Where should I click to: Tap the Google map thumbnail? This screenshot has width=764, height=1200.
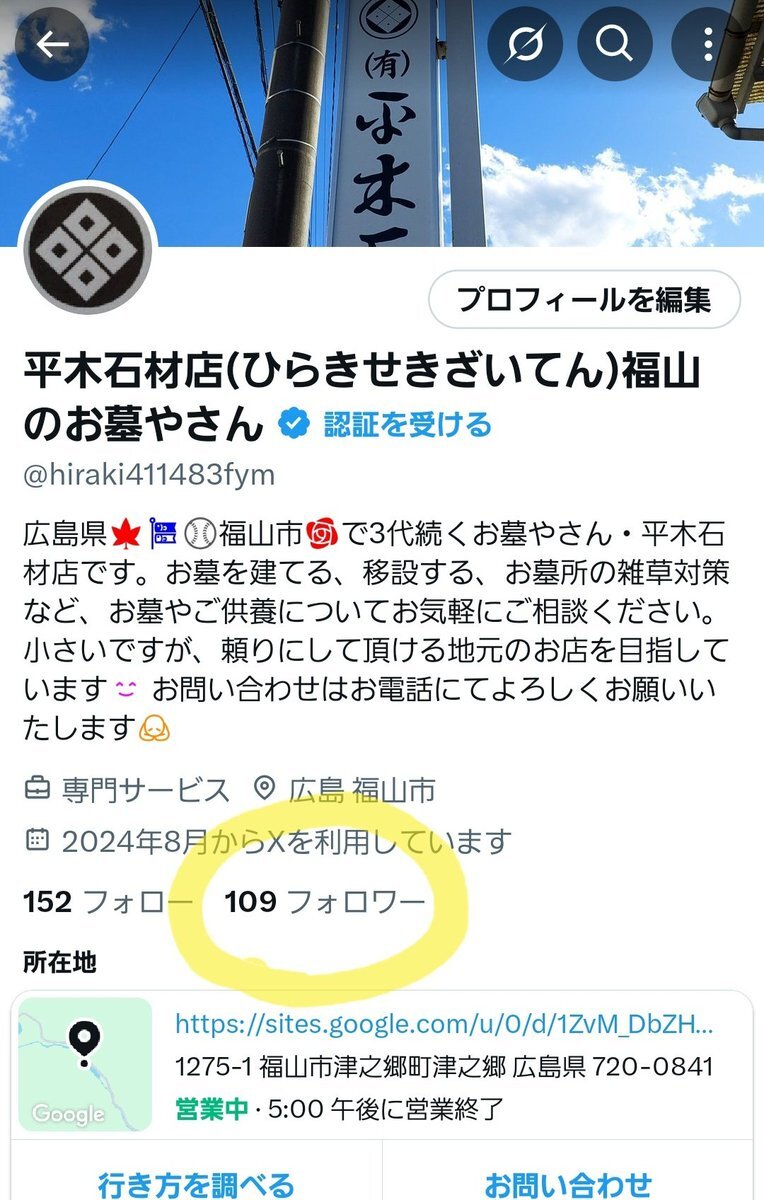click(85, 1064)
